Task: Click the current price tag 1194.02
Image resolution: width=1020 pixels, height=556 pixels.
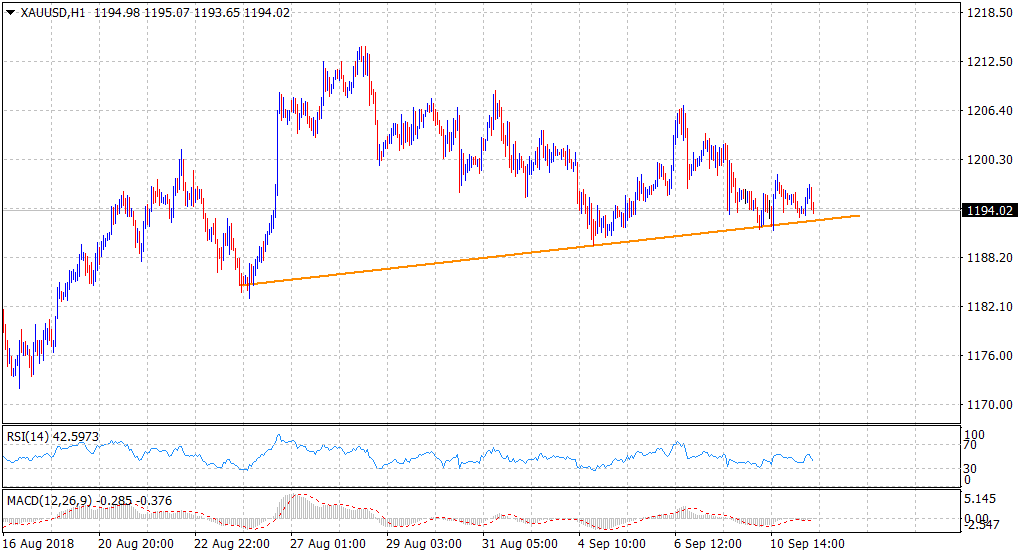Action: point(988,210)
